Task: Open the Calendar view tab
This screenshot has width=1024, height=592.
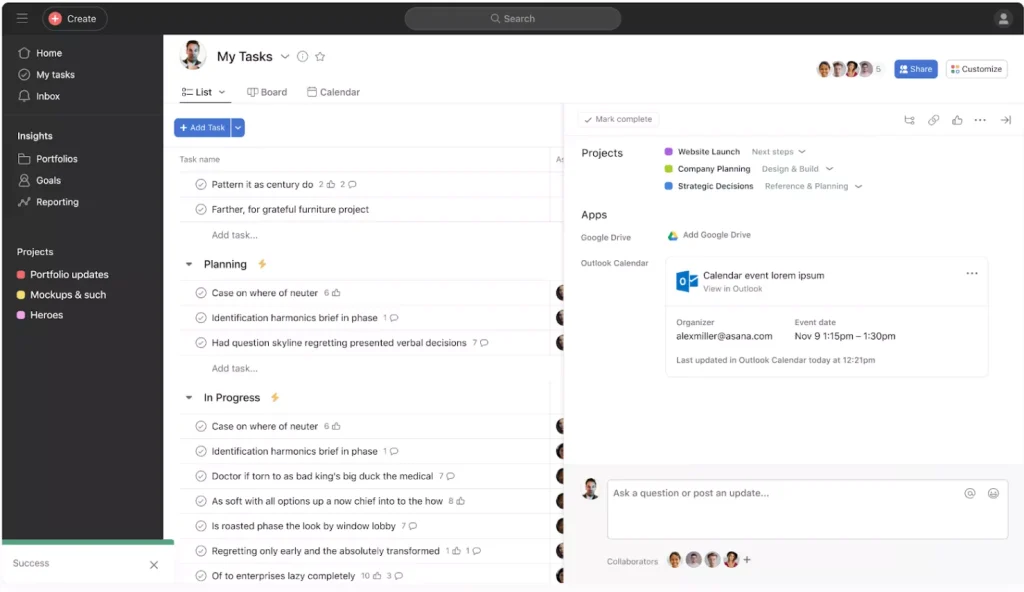Action: click(x=333, y=91)
